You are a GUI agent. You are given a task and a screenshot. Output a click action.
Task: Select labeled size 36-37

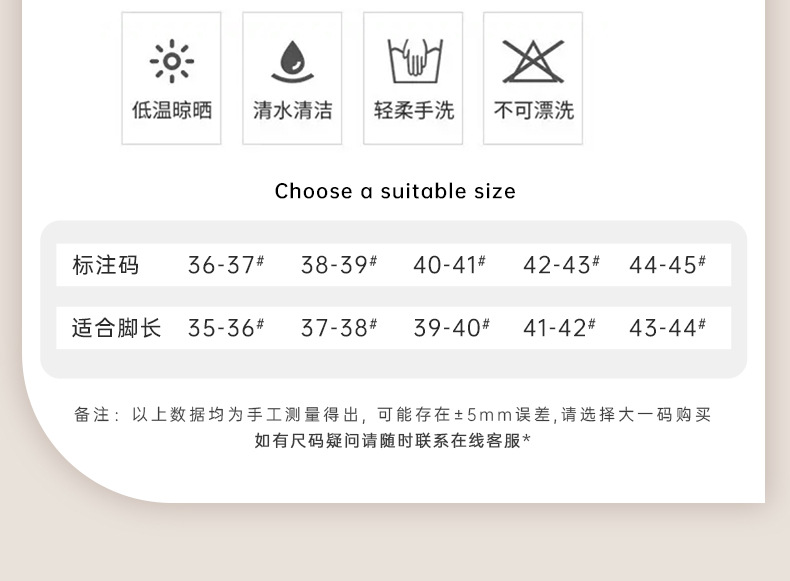(x=225, y=266)
